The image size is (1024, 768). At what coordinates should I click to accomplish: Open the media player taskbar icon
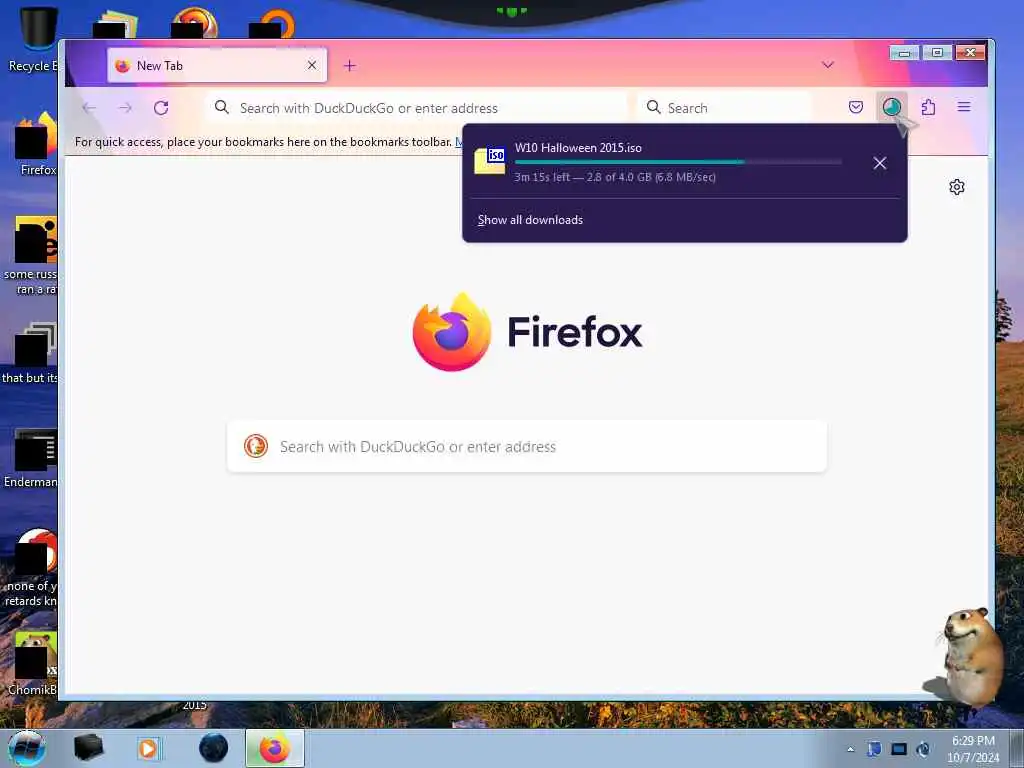point(149,748)
